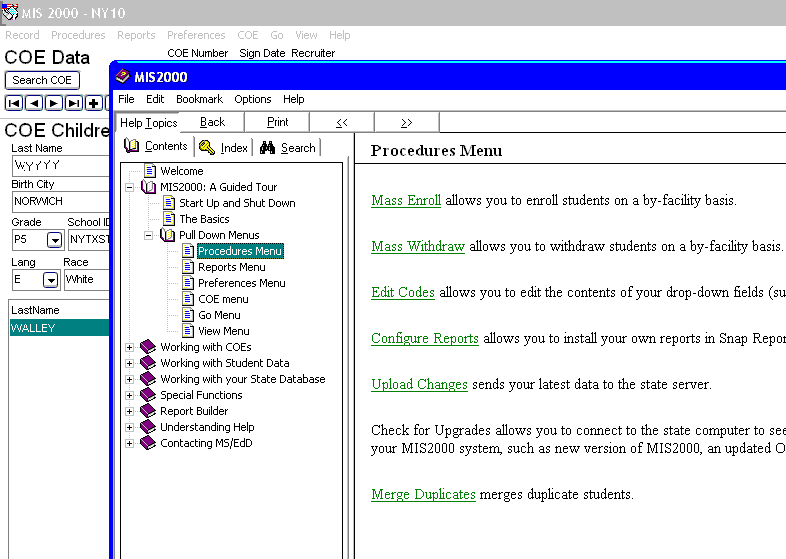Expand Working with your State Database
This screenshot has width=786, height=559.
click(129, 380)
